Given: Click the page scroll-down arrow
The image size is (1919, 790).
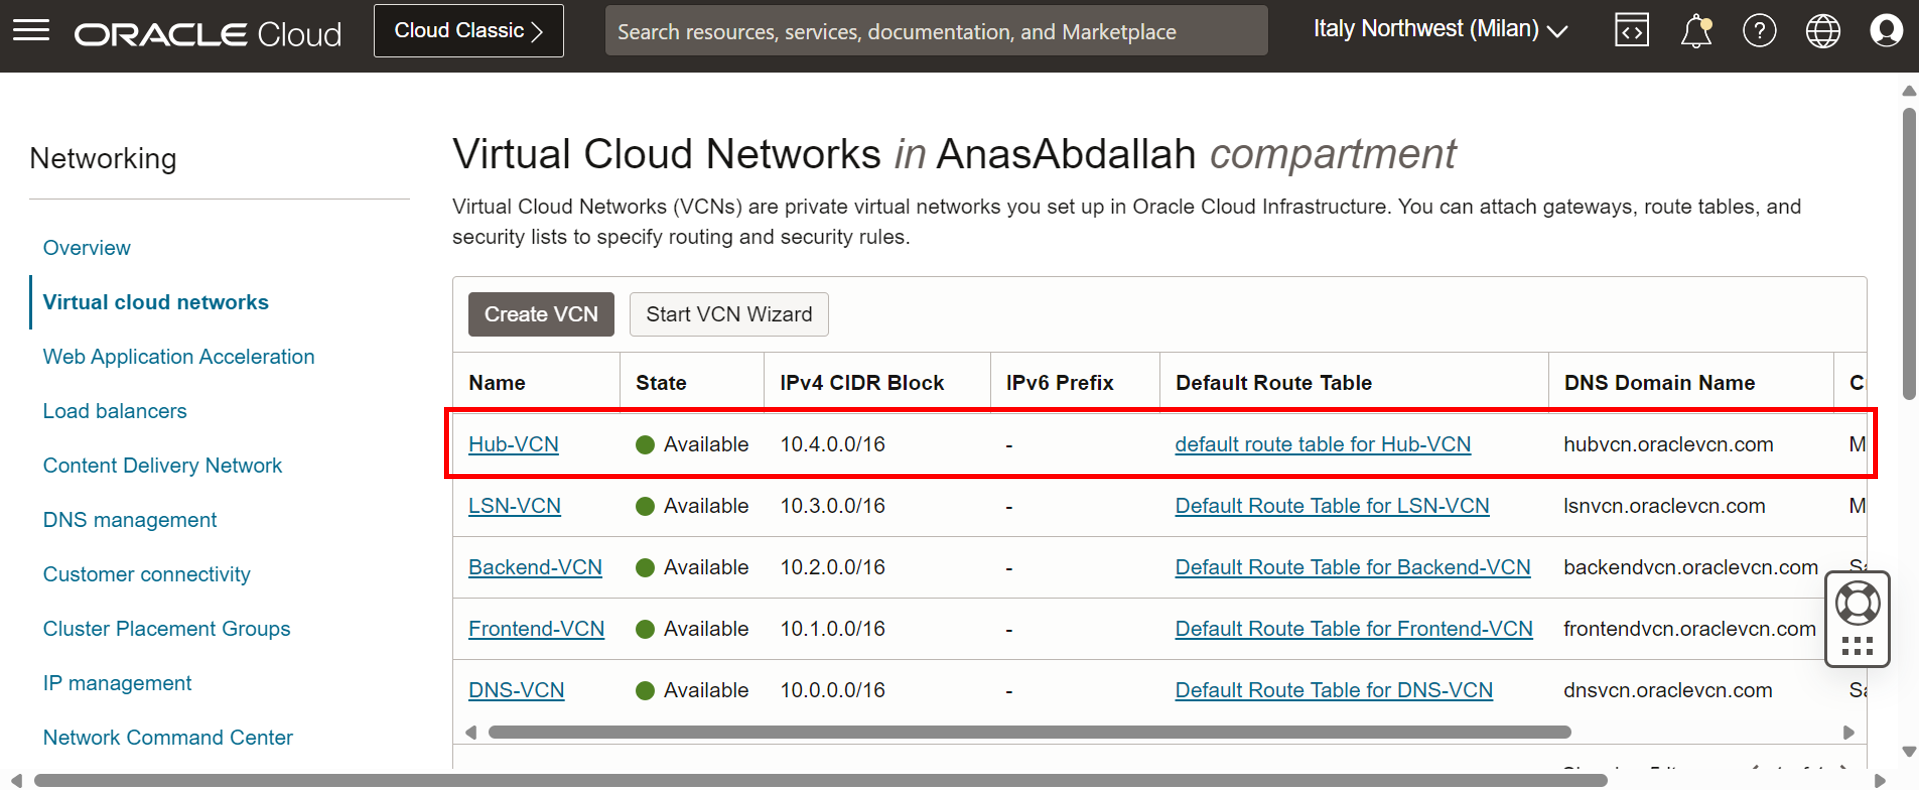Looking at the screenshot, I should pos(1909,752).
